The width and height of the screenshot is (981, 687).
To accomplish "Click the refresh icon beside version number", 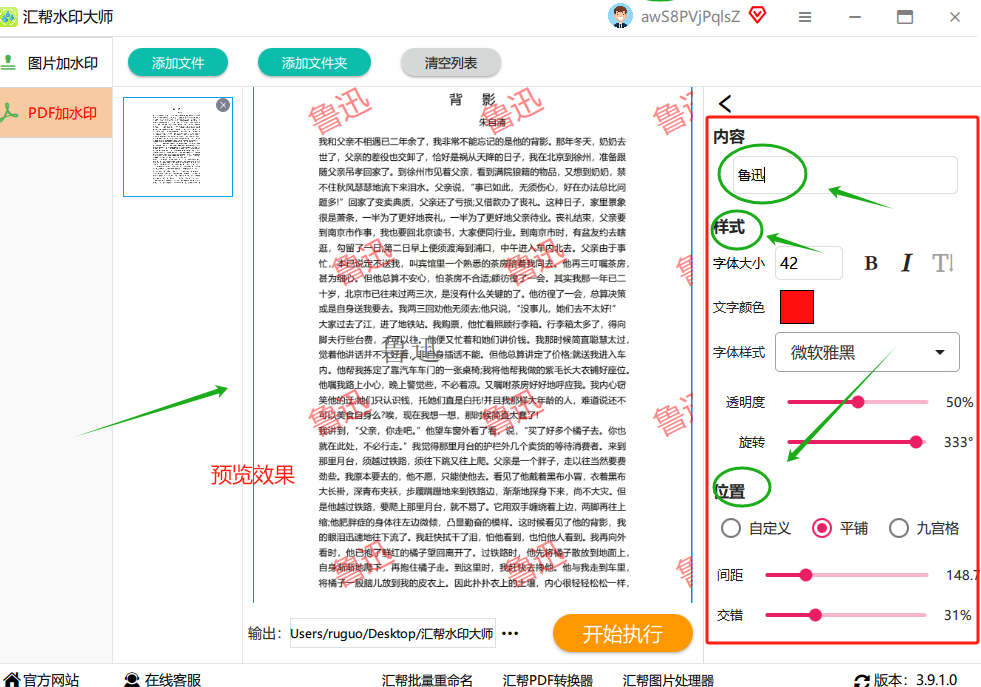I will 862,680.
